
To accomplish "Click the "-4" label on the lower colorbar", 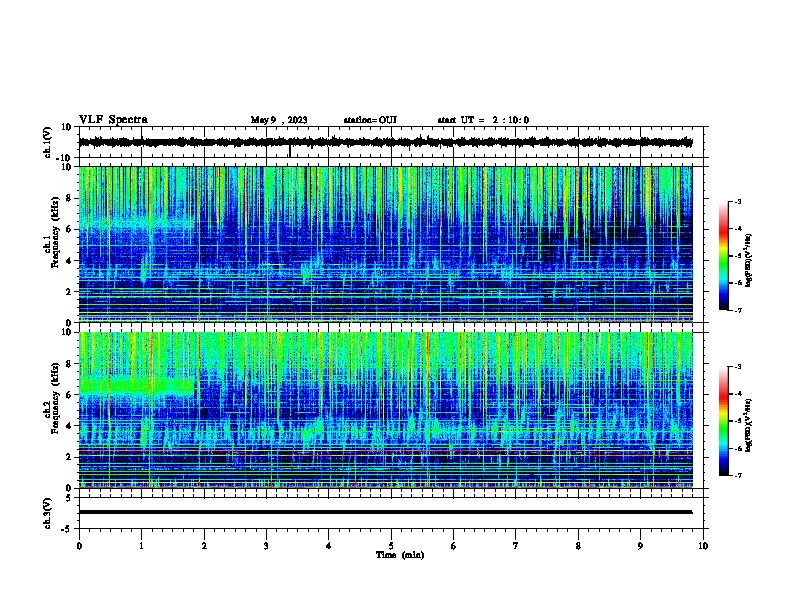I will (738, 394).
